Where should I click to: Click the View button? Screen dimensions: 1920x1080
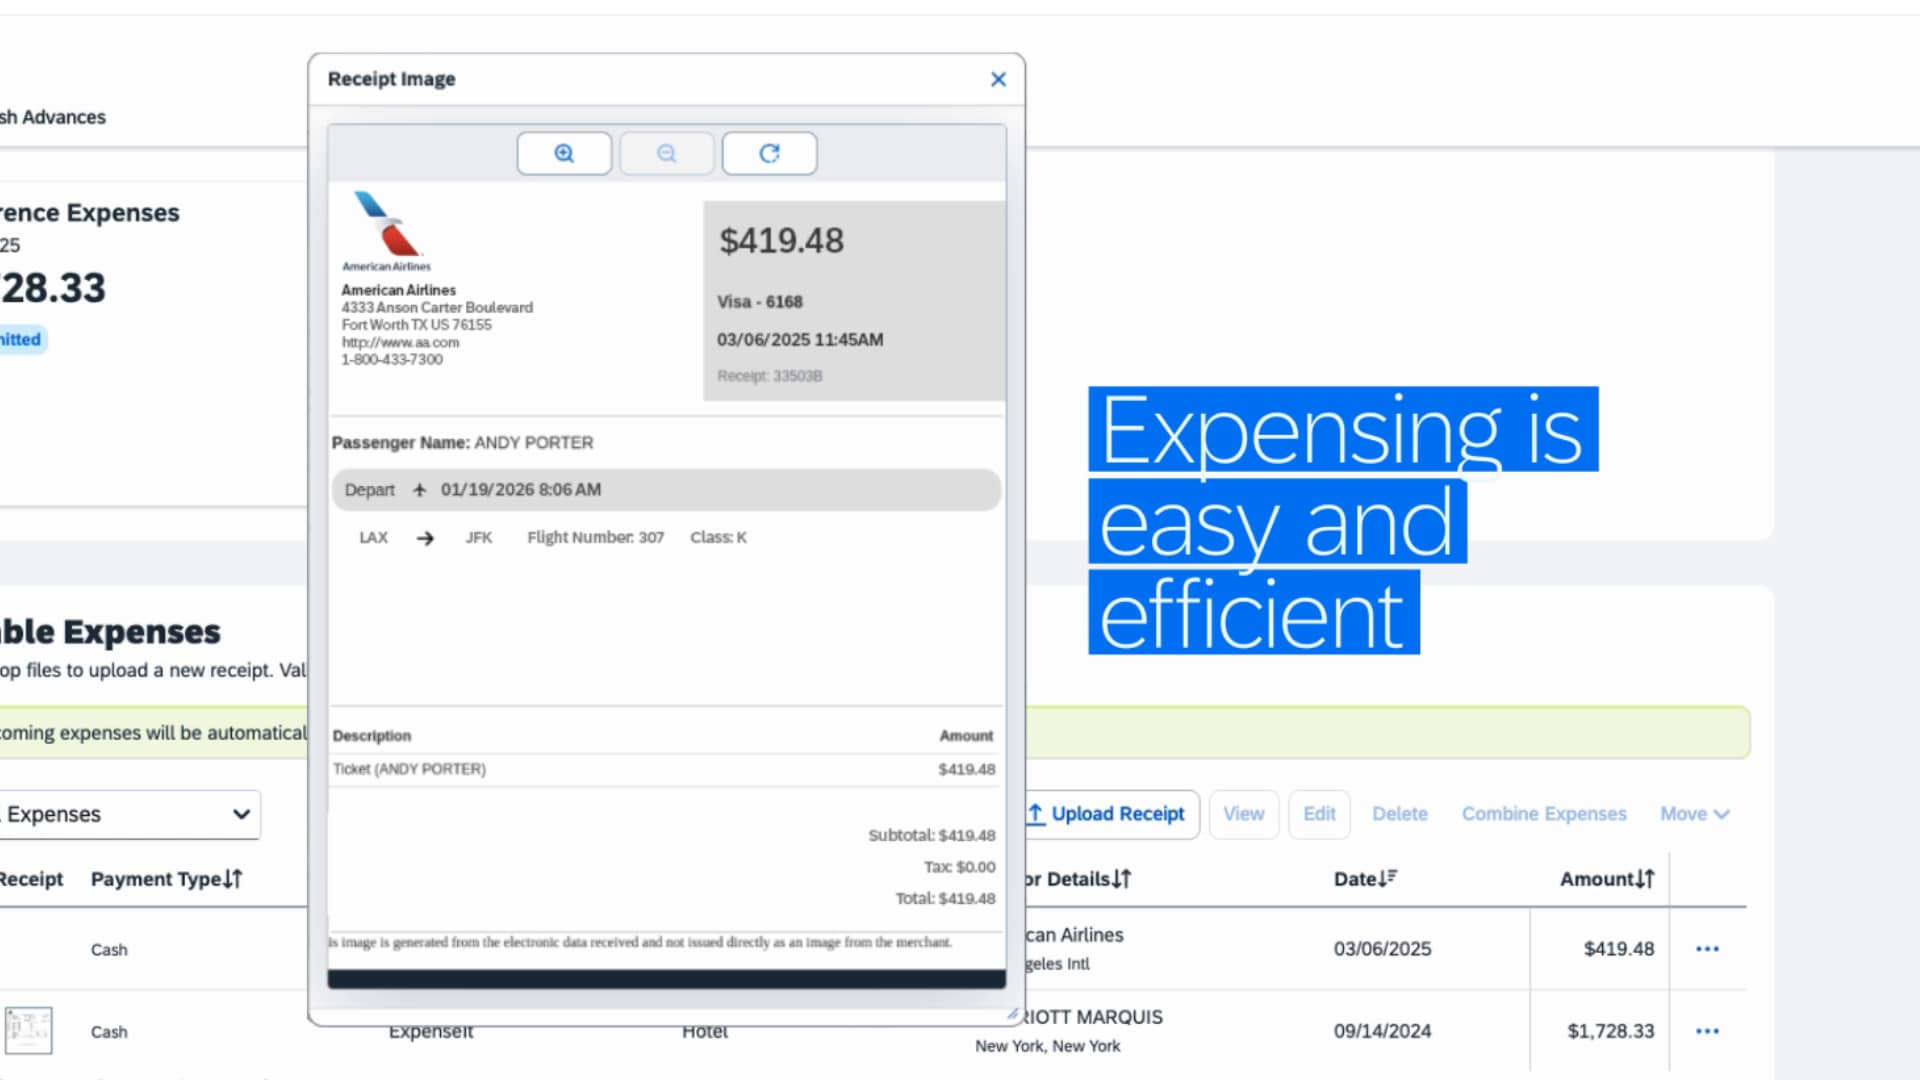pos(1244,814)
